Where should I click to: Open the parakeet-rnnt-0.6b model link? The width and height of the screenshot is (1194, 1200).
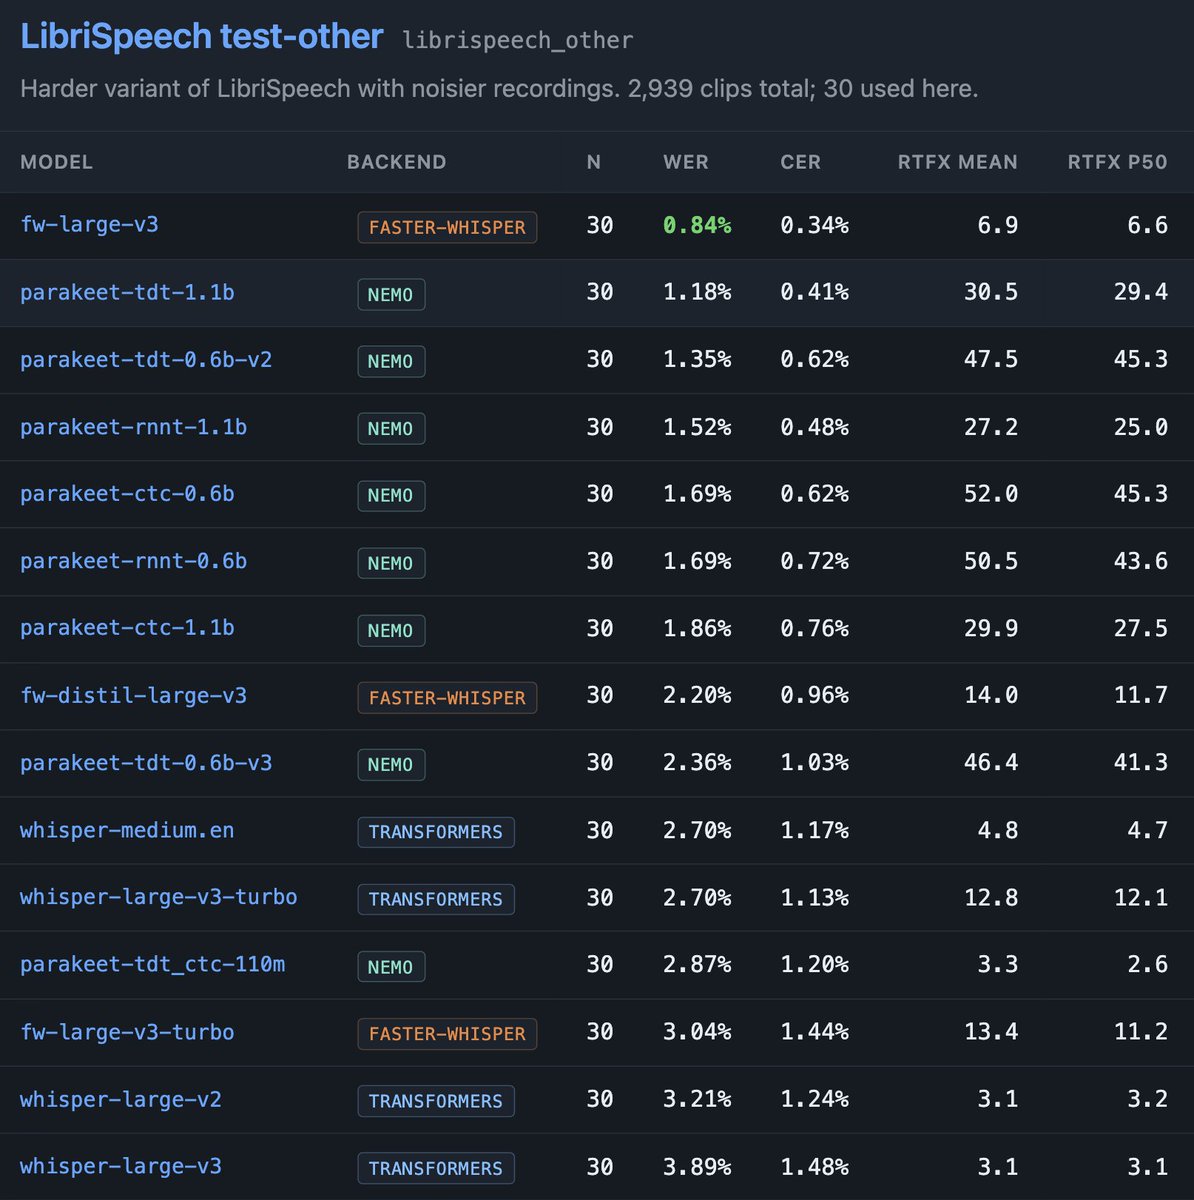coord(133,561)
